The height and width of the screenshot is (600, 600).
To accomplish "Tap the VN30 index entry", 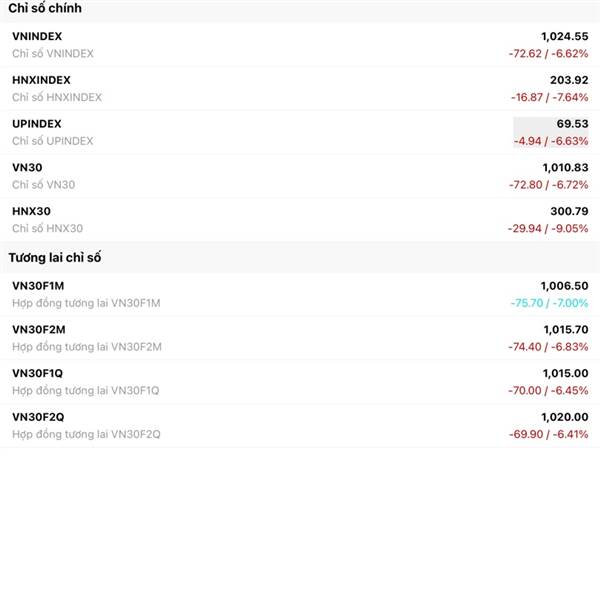I will (300, 176).
